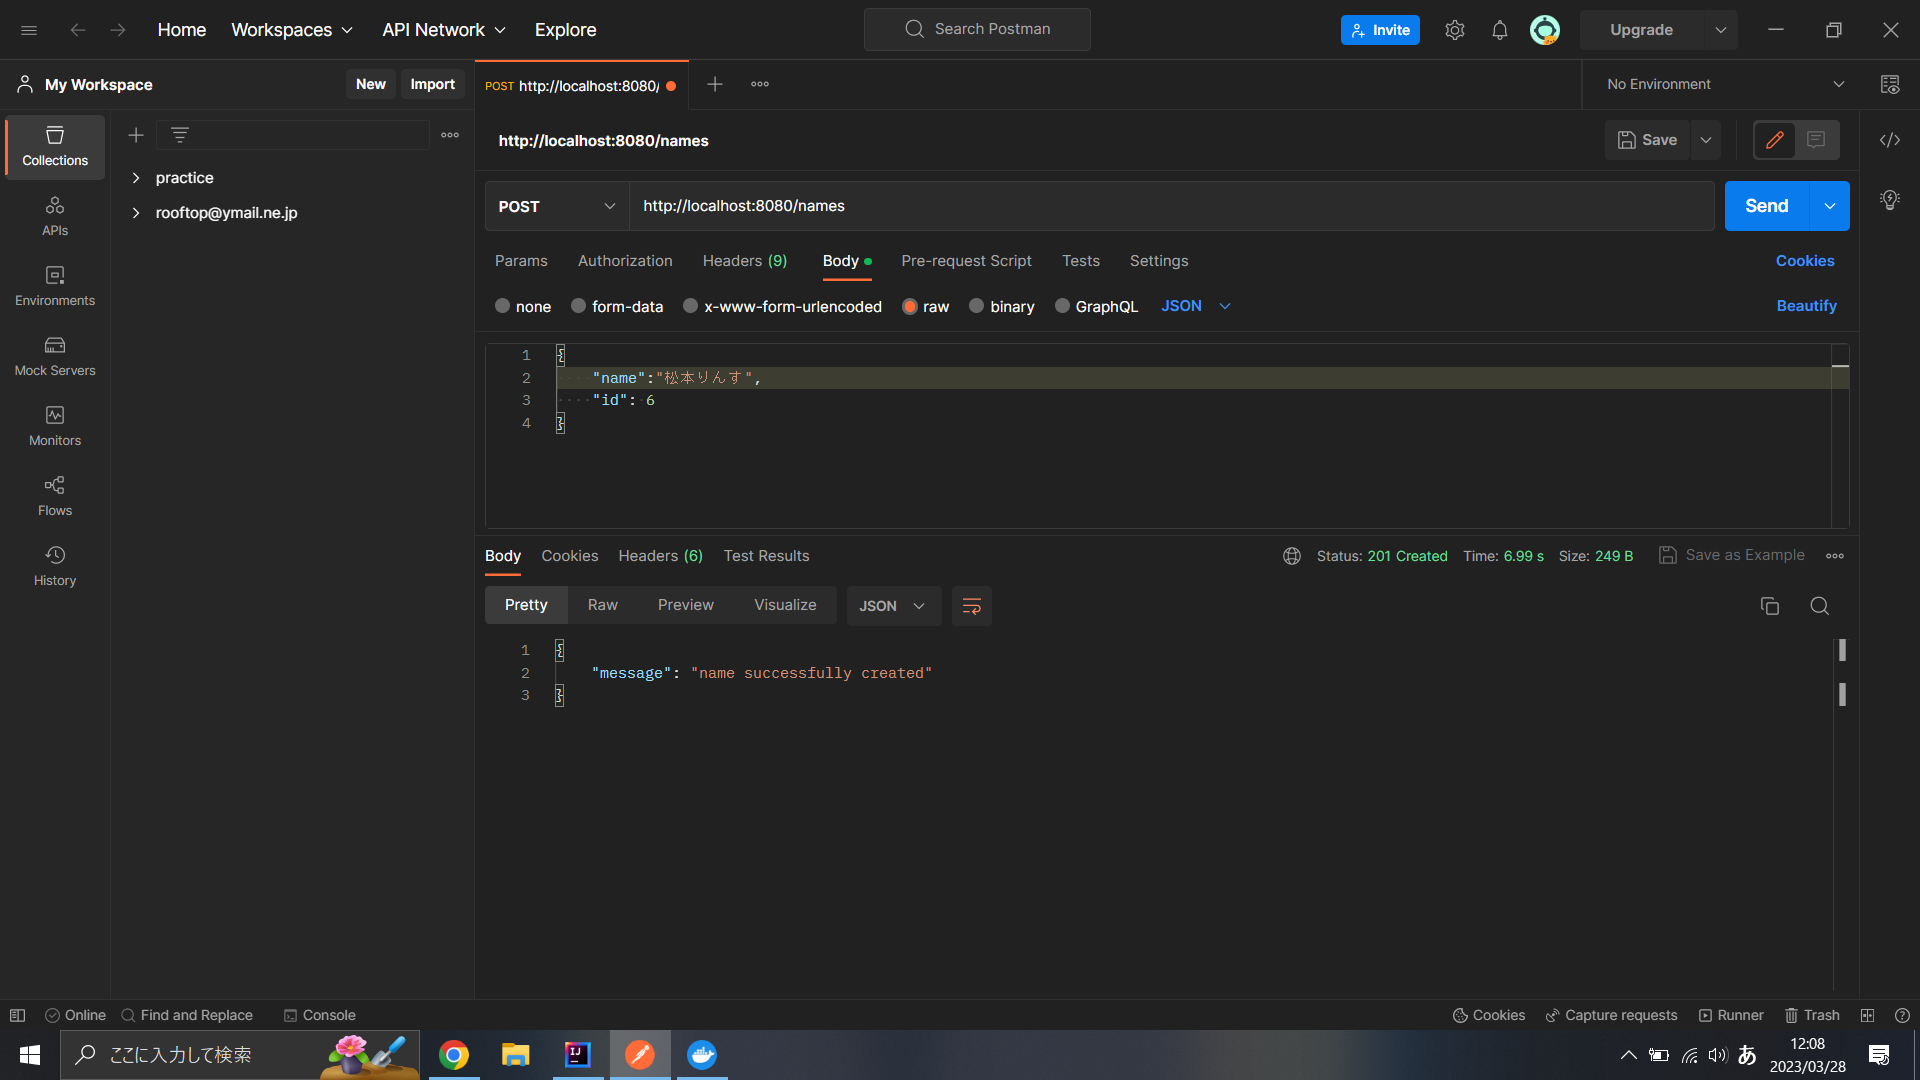Toggle response line wrap icon
This screenshot has height=1080, width=1920.
pyautogui.click(x=972, y=606)
